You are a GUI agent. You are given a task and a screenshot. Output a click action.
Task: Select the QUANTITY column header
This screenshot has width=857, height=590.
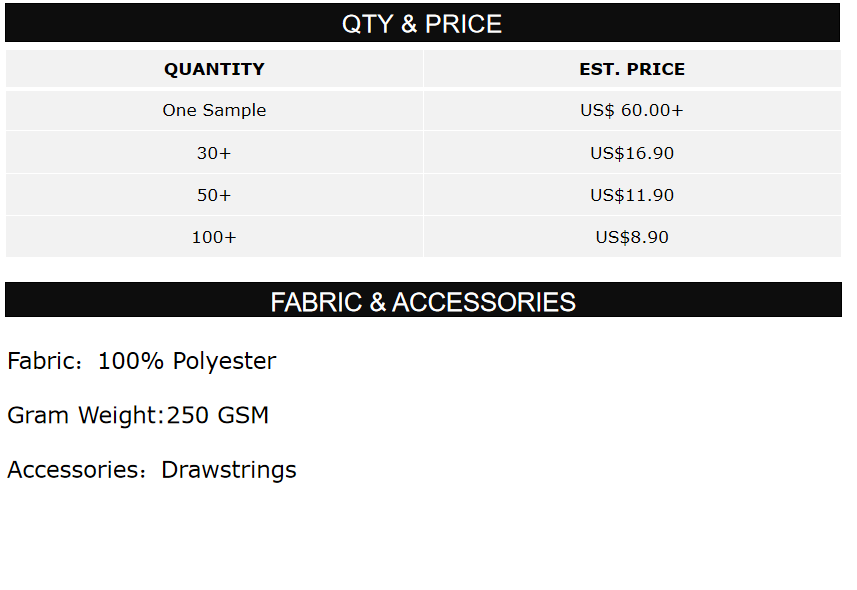[214, 69]
